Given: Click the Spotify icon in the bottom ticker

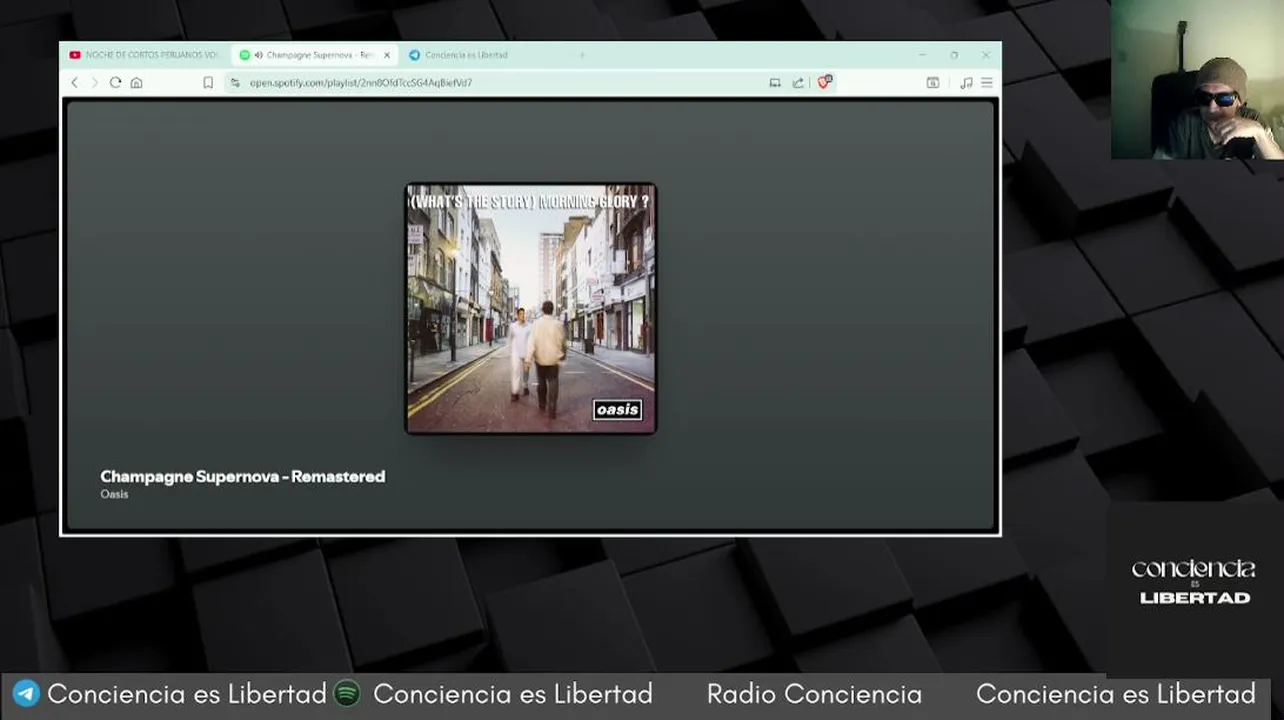Looking at the screenshot, I should point(347,693).
